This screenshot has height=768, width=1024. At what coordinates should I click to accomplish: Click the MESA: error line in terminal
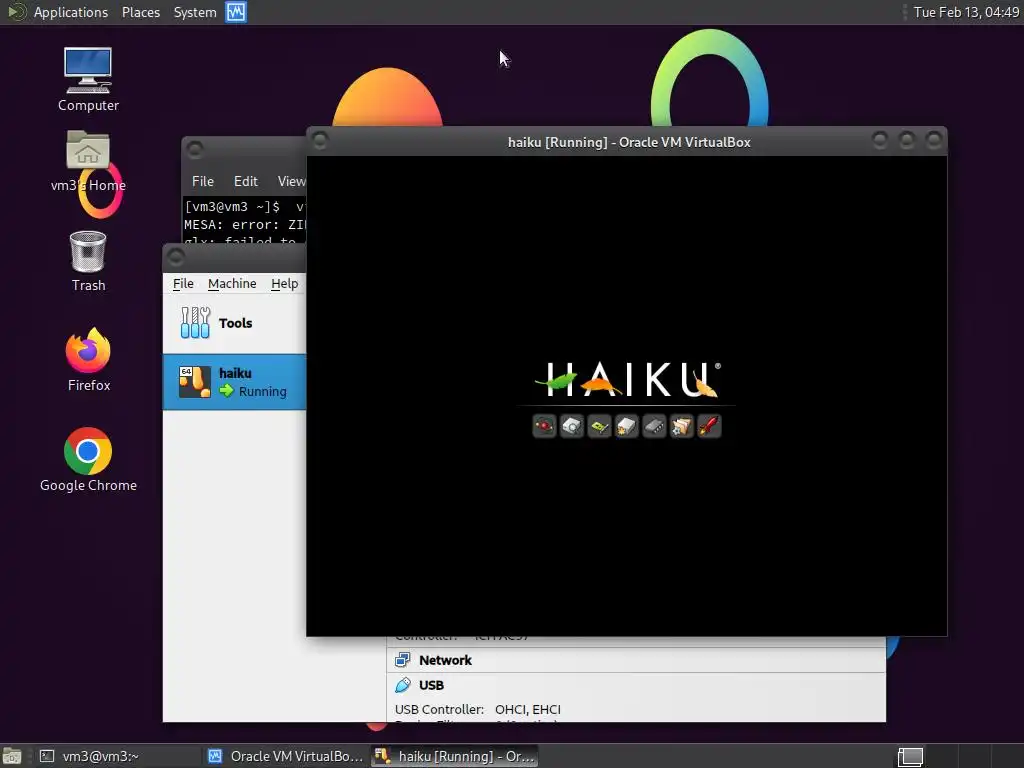(x=245, y=225)
